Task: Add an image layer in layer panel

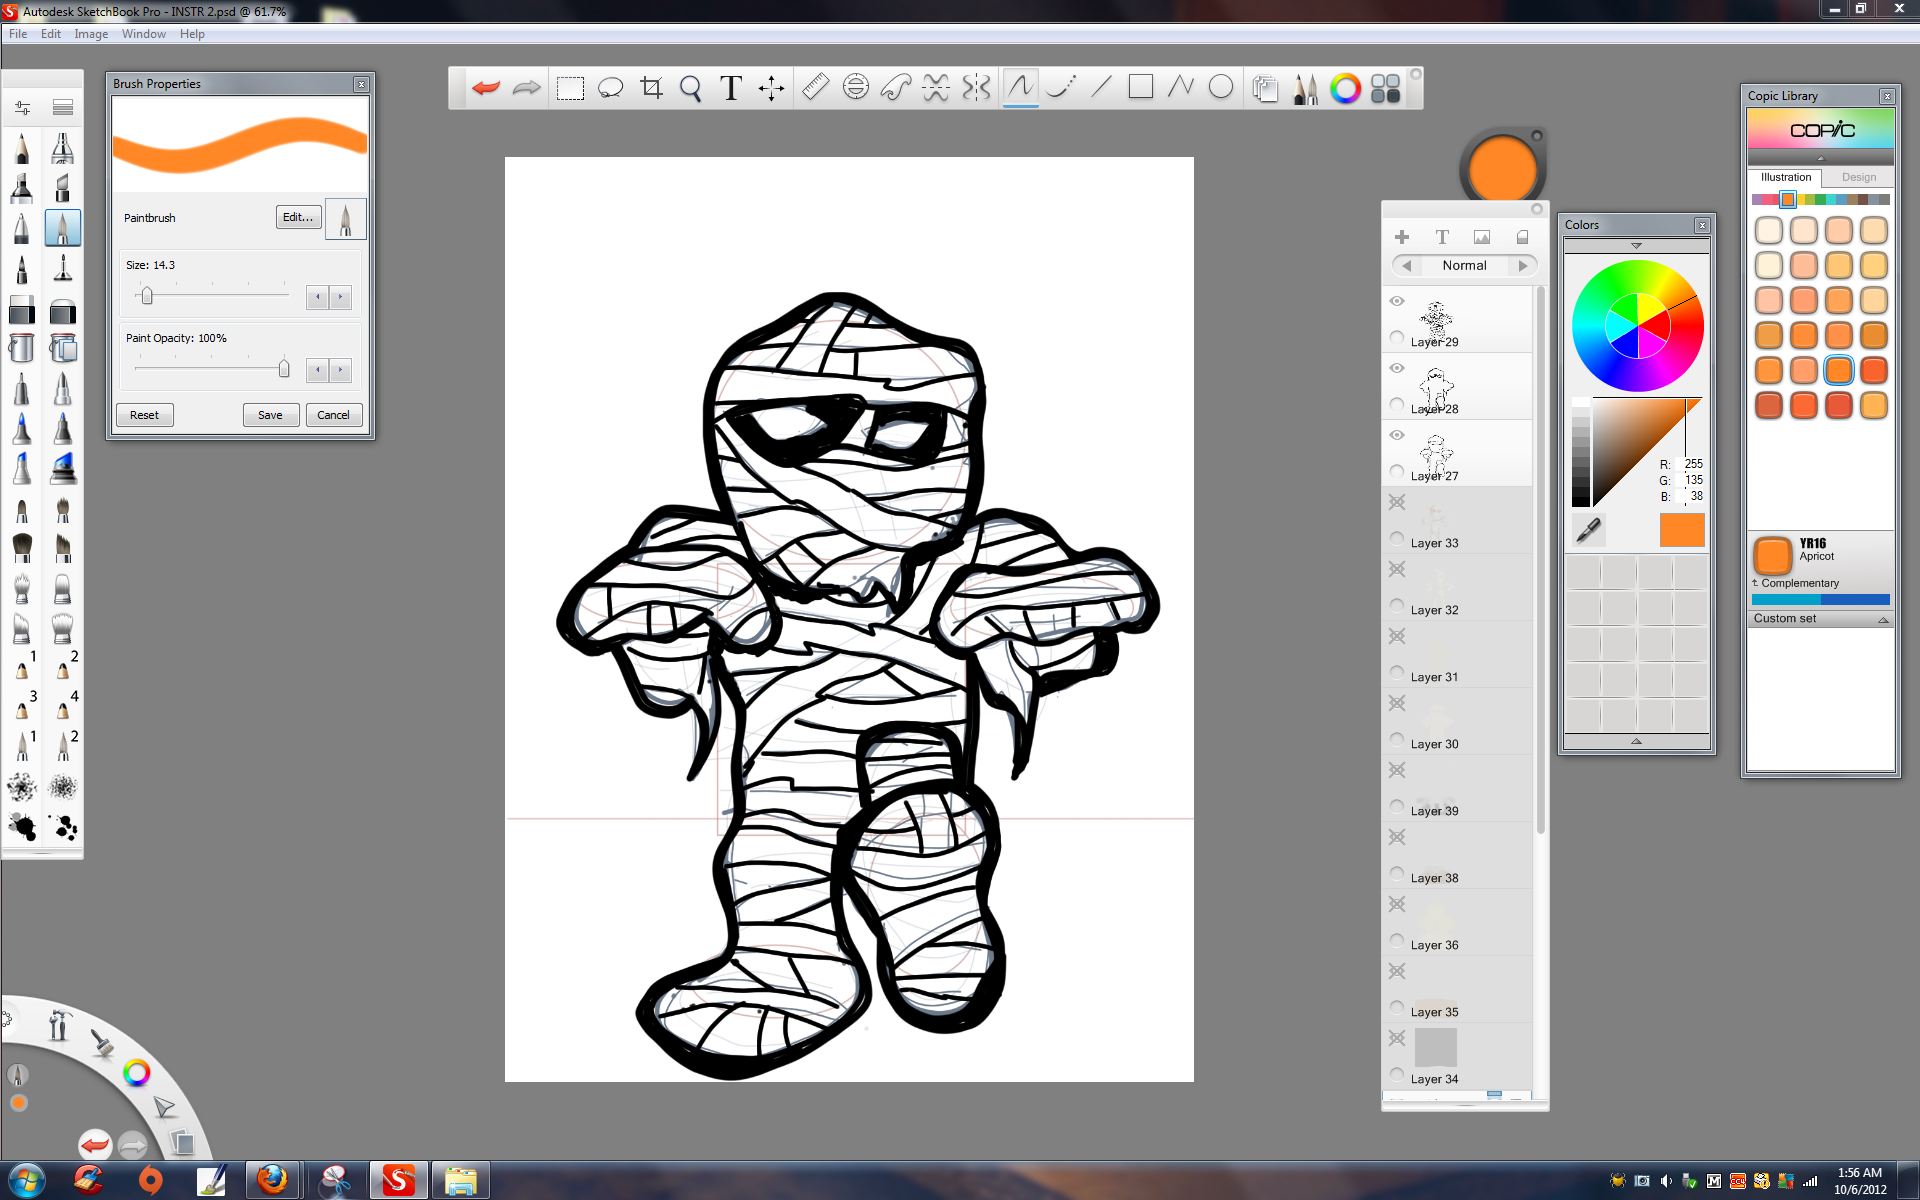Action: click(x=1482, y=237)
